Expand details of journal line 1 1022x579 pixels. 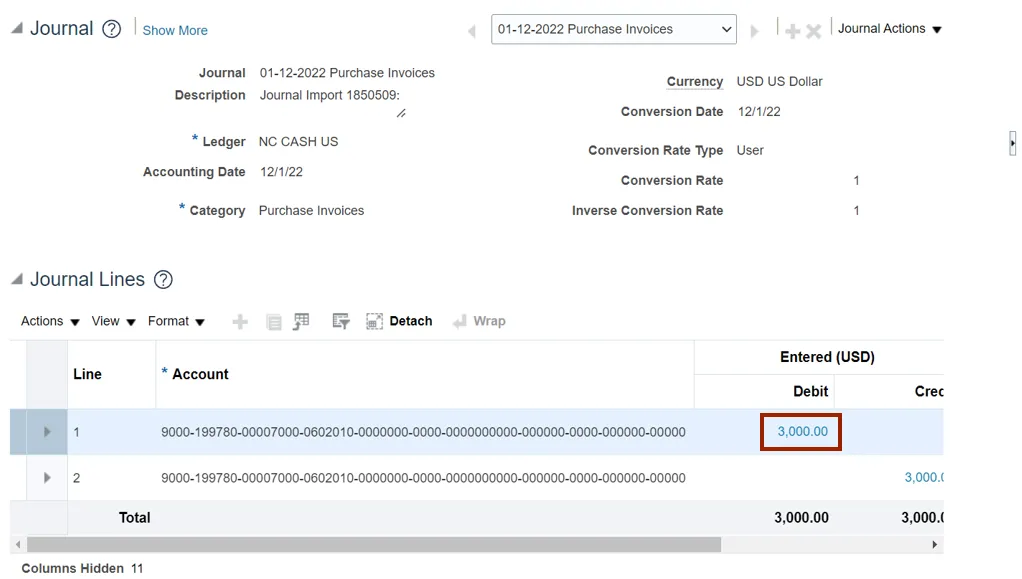coord(47,432)
